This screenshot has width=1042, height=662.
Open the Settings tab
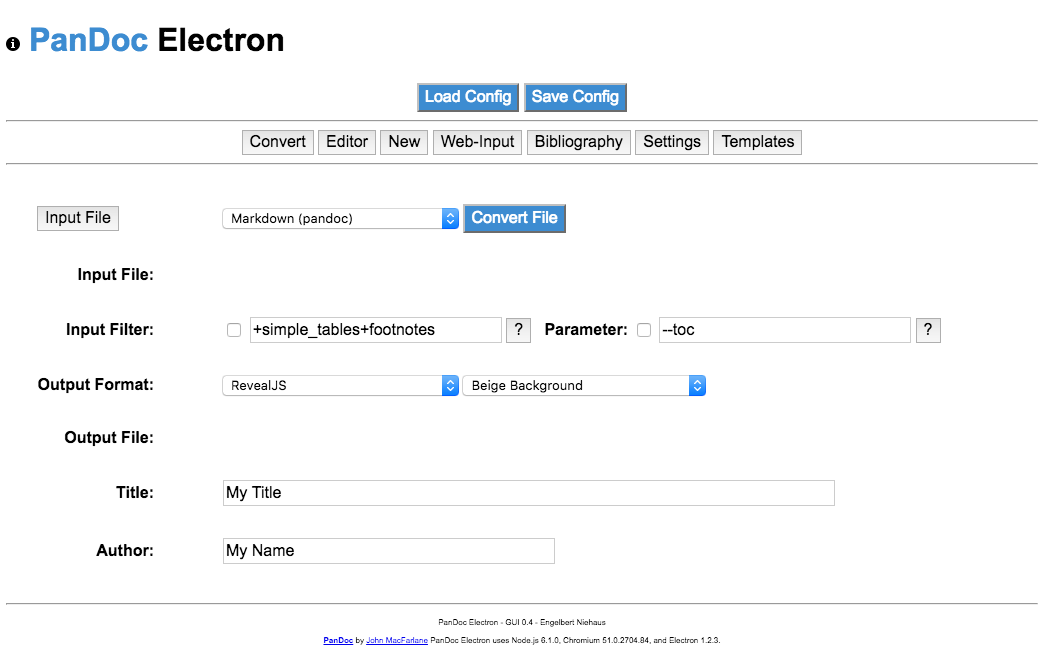671,141
